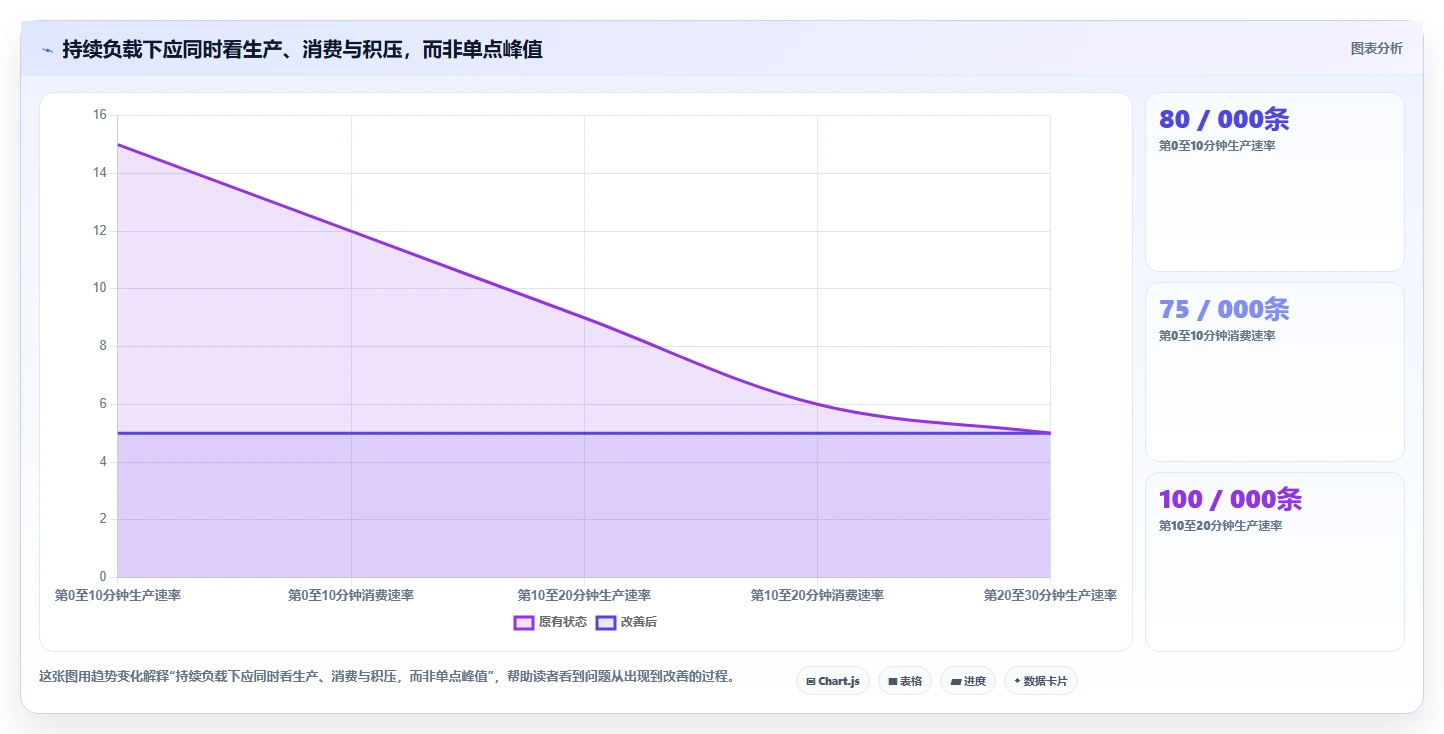Viewport: 1444px width, 734px height.
Task: Select the Chart.js tag
Action: [x=833, y=681]
